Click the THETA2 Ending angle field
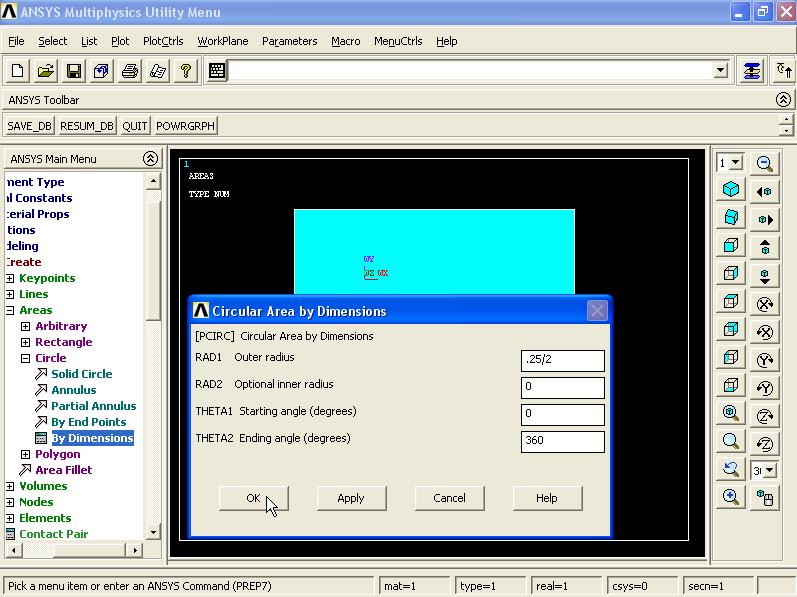 tap(563, 441)
